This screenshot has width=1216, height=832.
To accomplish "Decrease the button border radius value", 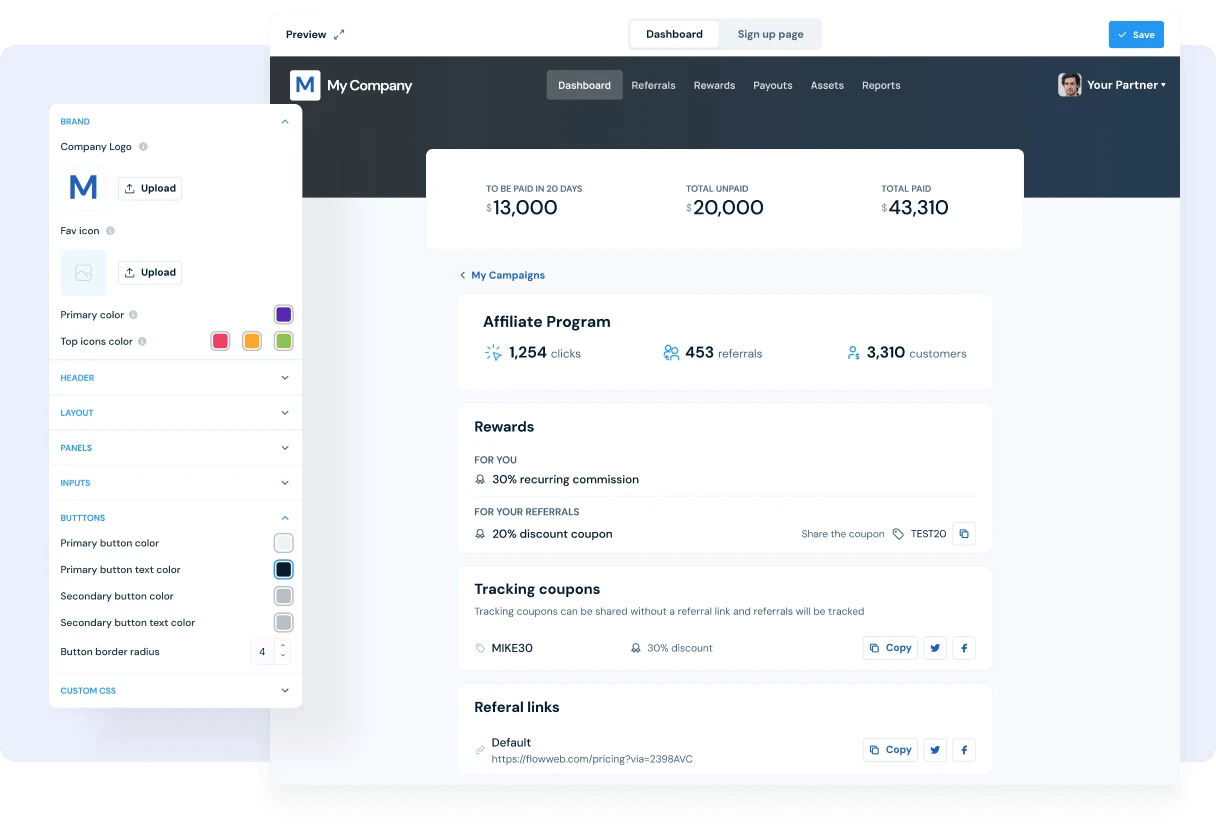I will coord(283,657).
